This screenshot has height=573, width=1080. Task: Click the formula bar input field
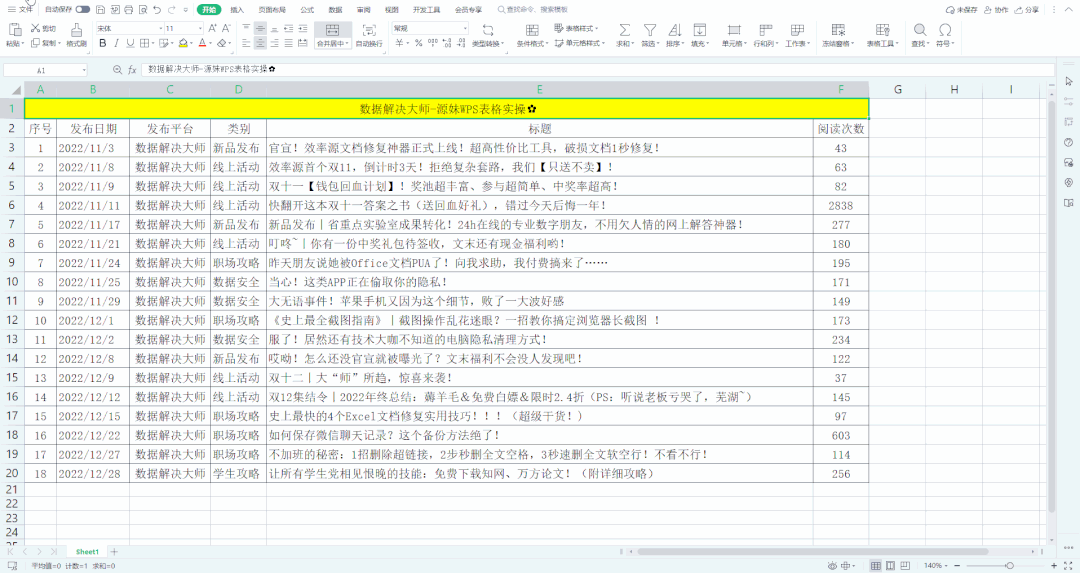click(598, 70)
